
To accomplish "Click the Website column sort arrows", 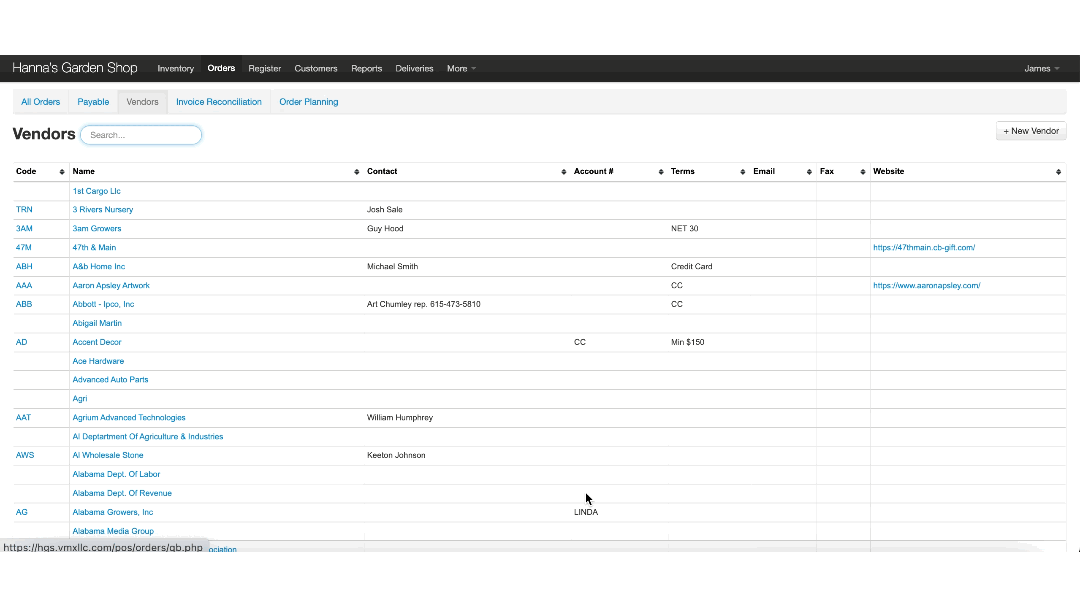I will (x=1059, y=172).
